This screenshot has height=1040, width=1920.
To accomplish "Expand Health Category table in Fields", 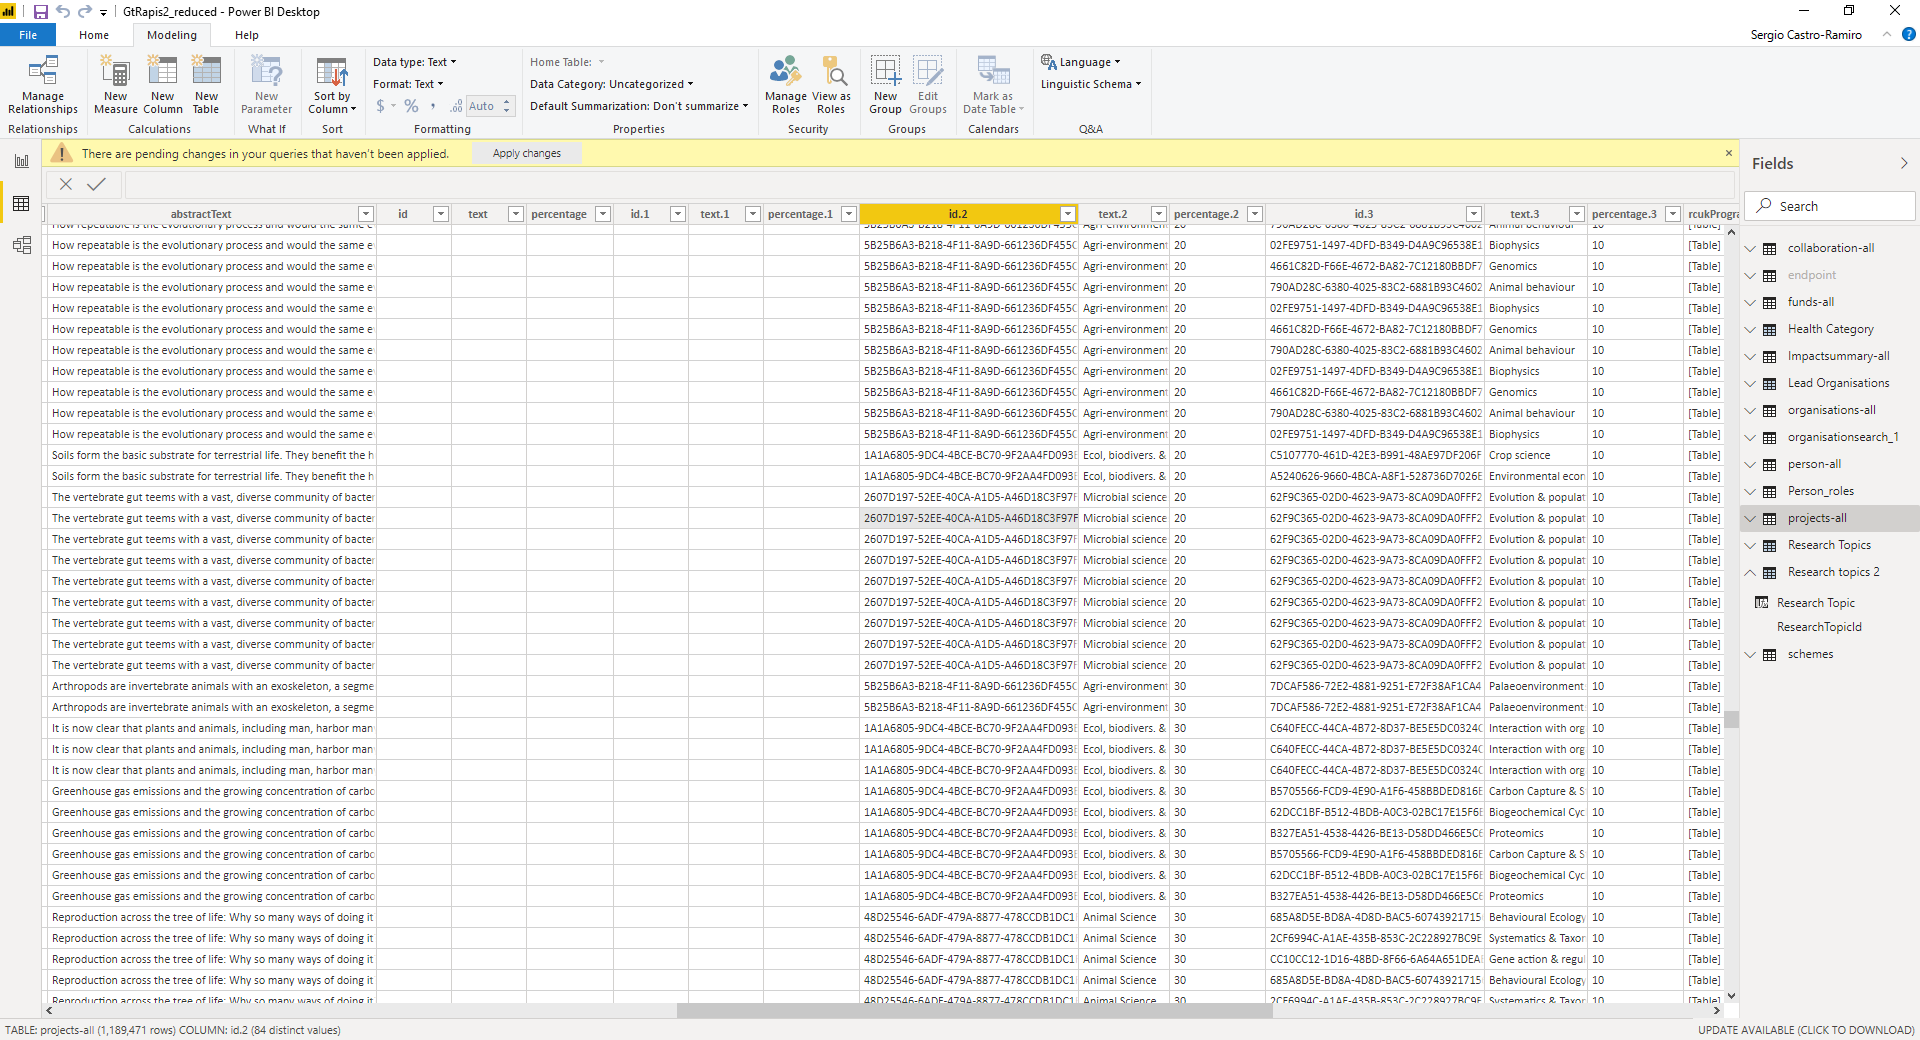I will click(x=1750, y=329).
